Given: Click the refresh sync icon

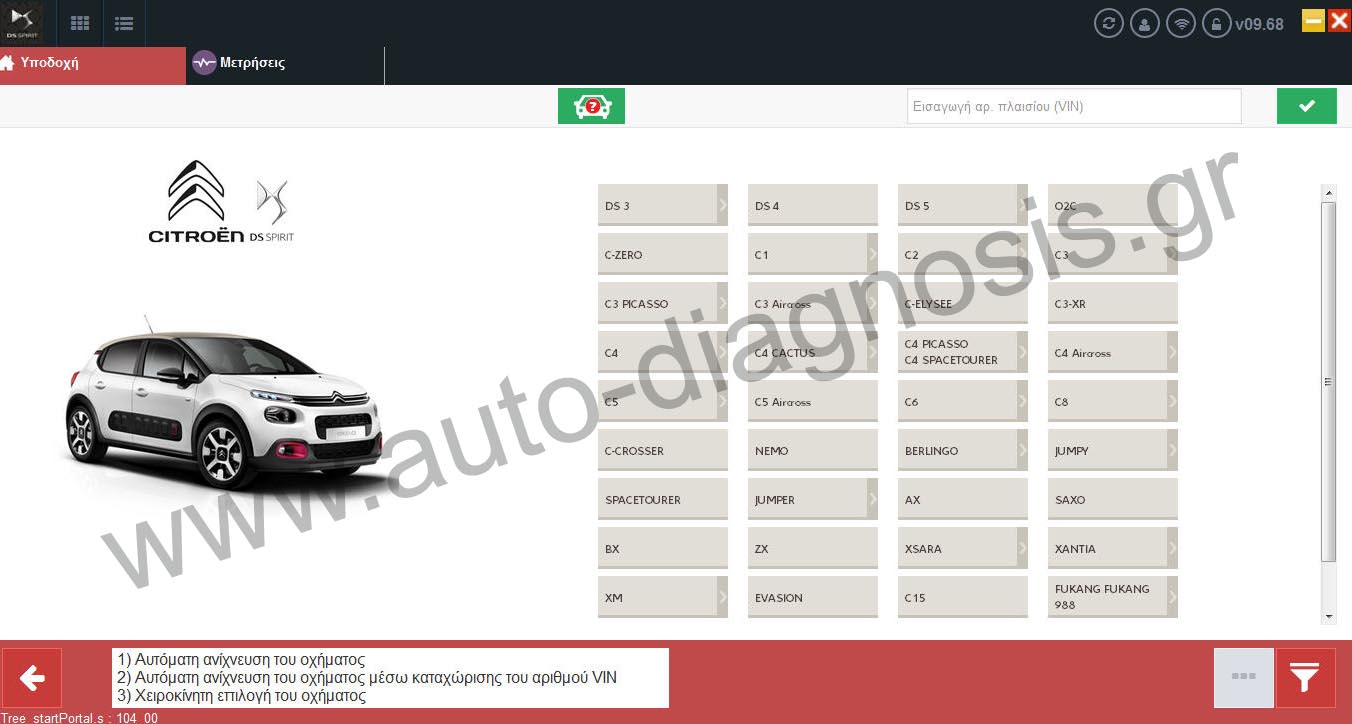Looking at the screenshot, I should (x=1109, y=23).
